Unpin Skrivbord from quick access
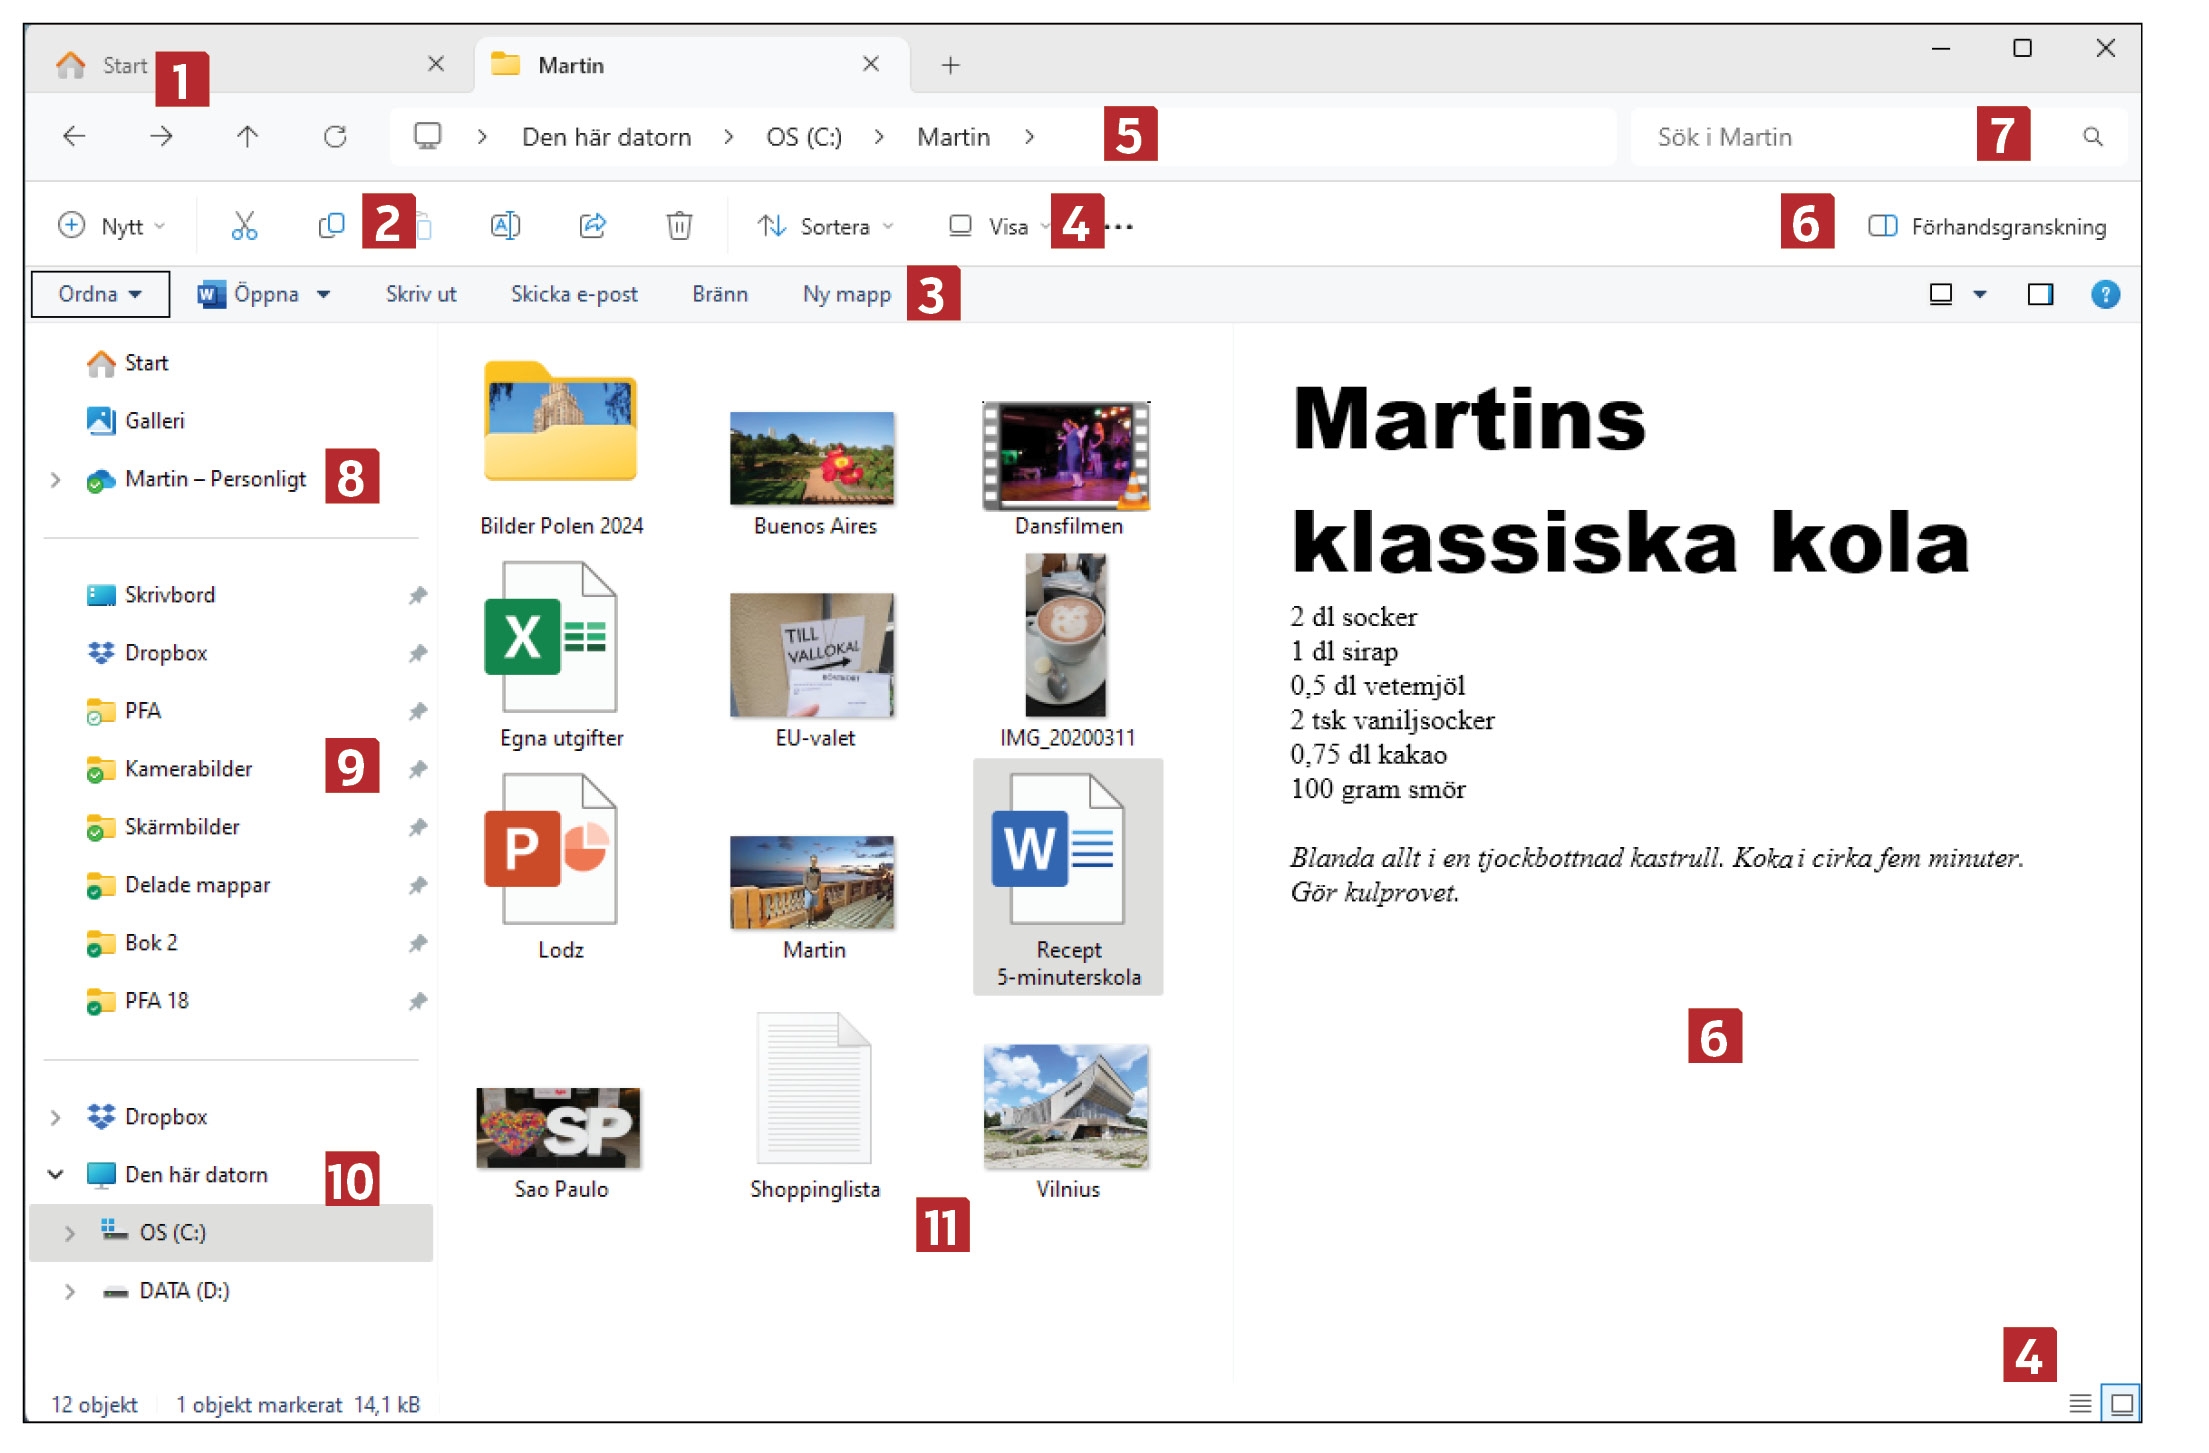 click(x=418, y=594)
